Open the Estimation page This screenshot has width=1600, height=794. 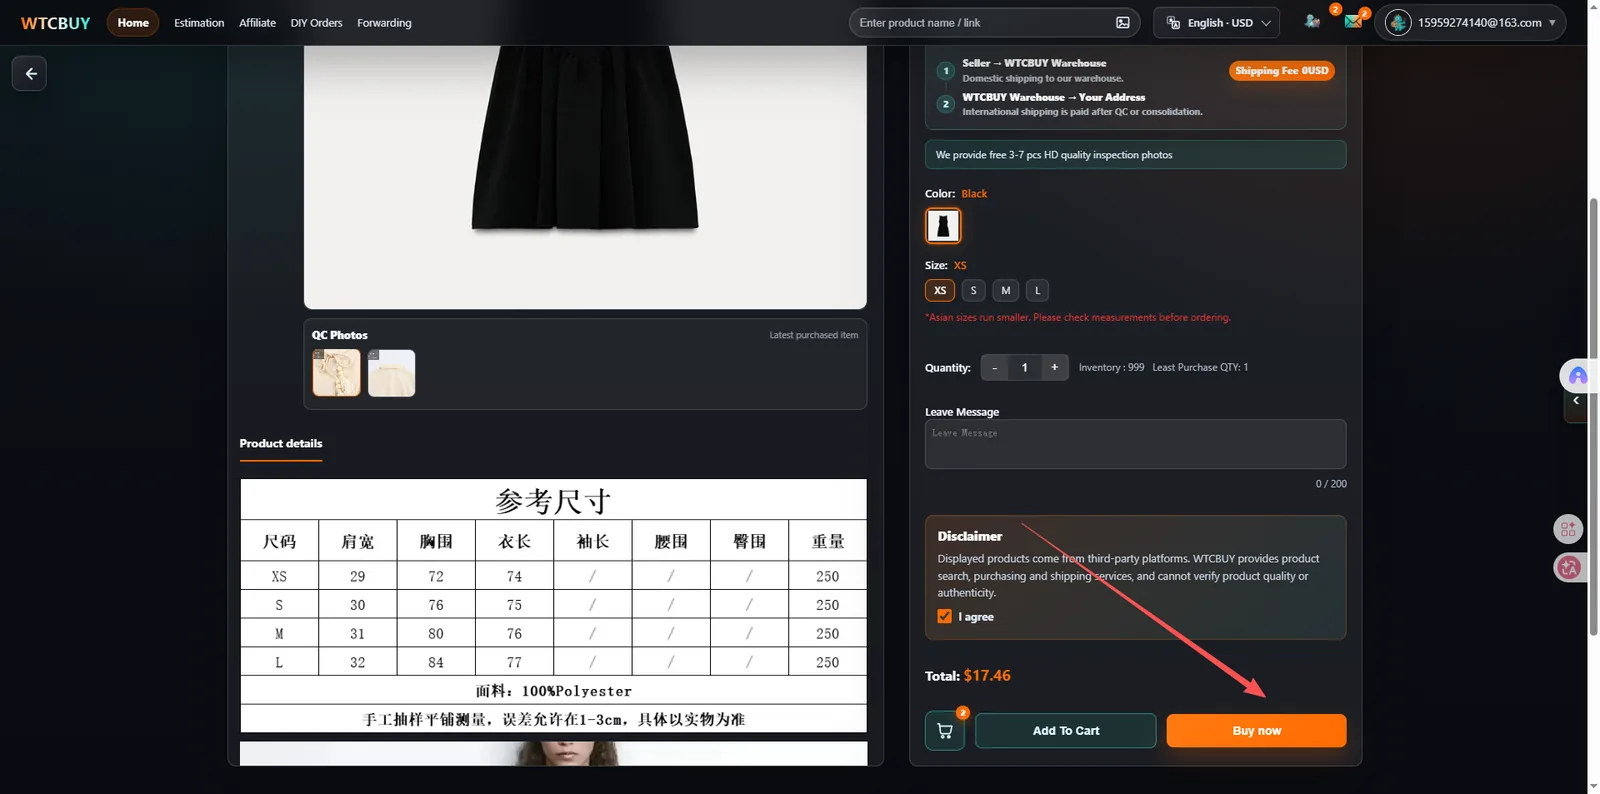[199, 23]
